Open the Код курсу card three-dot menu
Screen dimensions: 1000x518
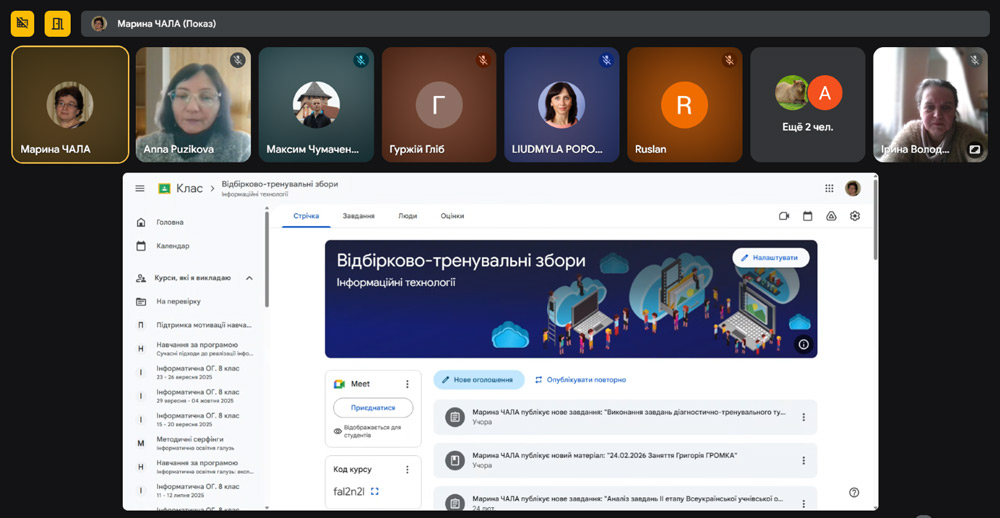coord(407,470)
